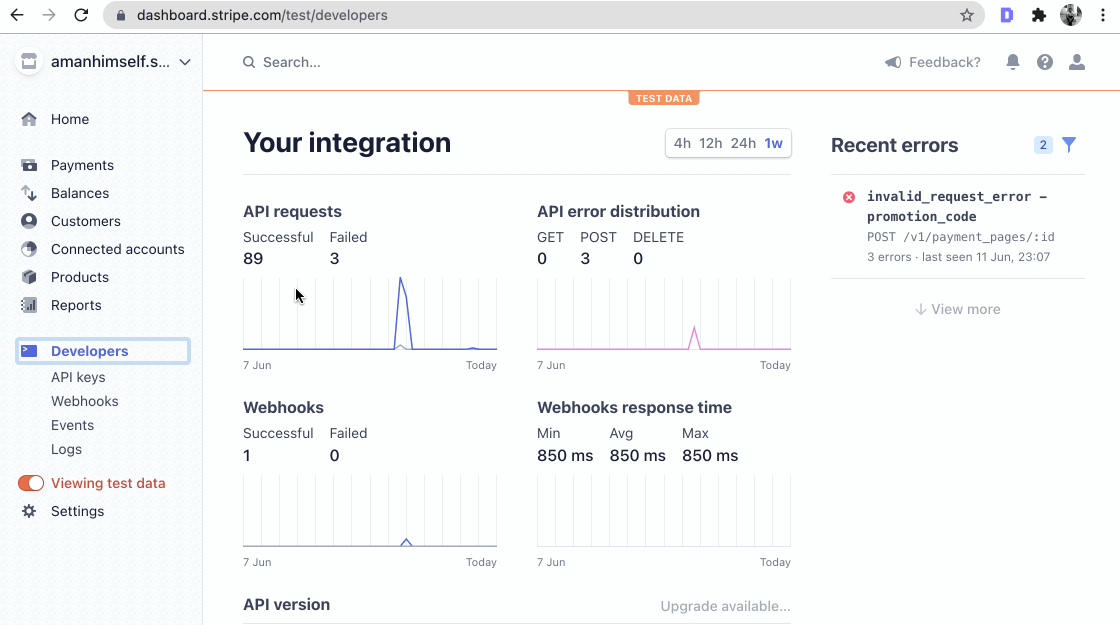
Task: Click the Connected accounts globe icon
Action: coord(29,249)
